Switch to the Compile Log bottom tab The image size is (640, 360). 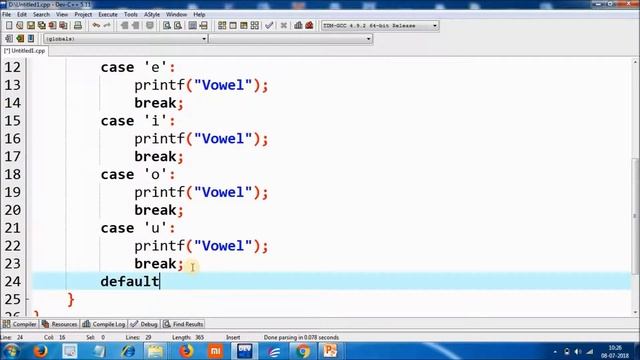tap(104, 324)
